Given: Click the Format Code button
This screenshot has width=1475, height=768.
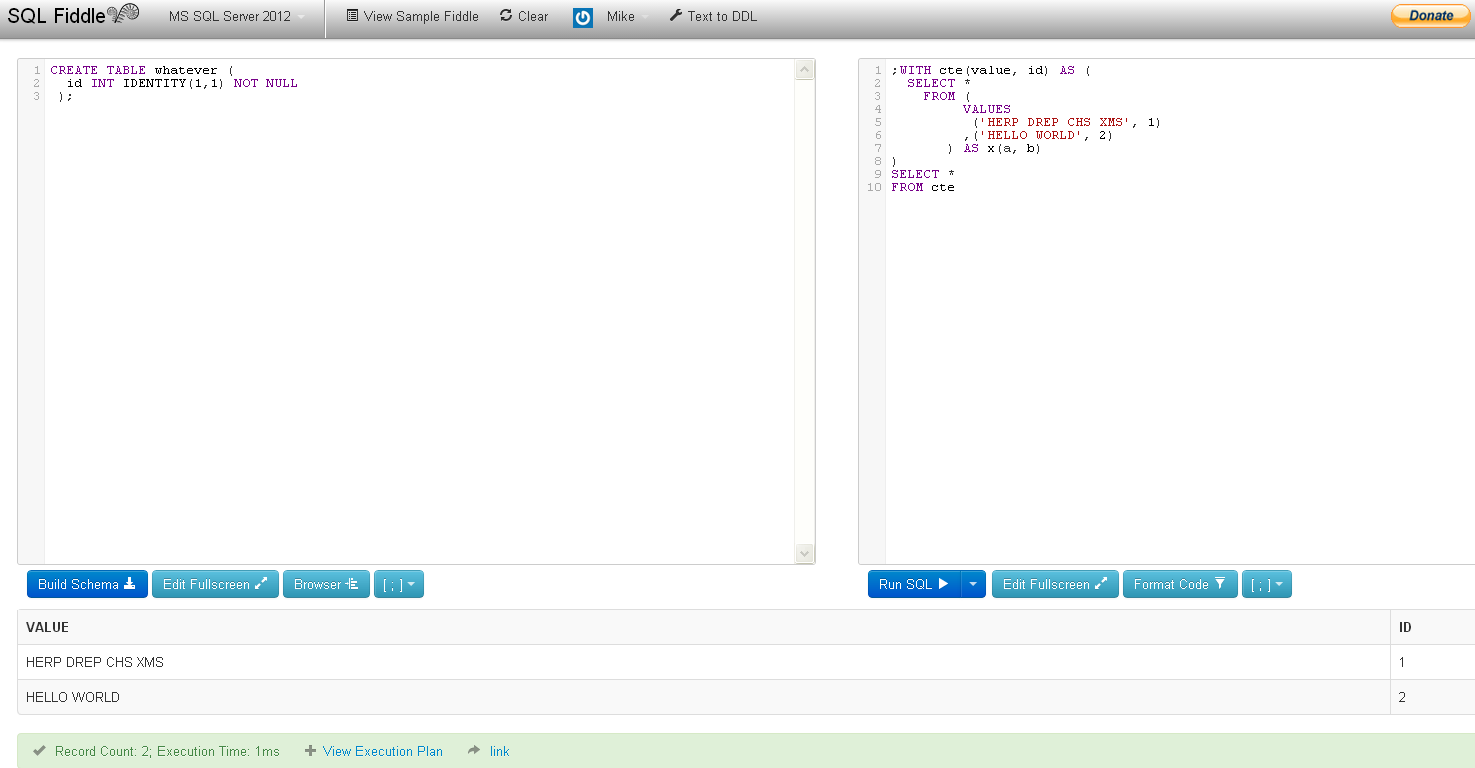Looking at the screenshot, I should click(1180, 584).
